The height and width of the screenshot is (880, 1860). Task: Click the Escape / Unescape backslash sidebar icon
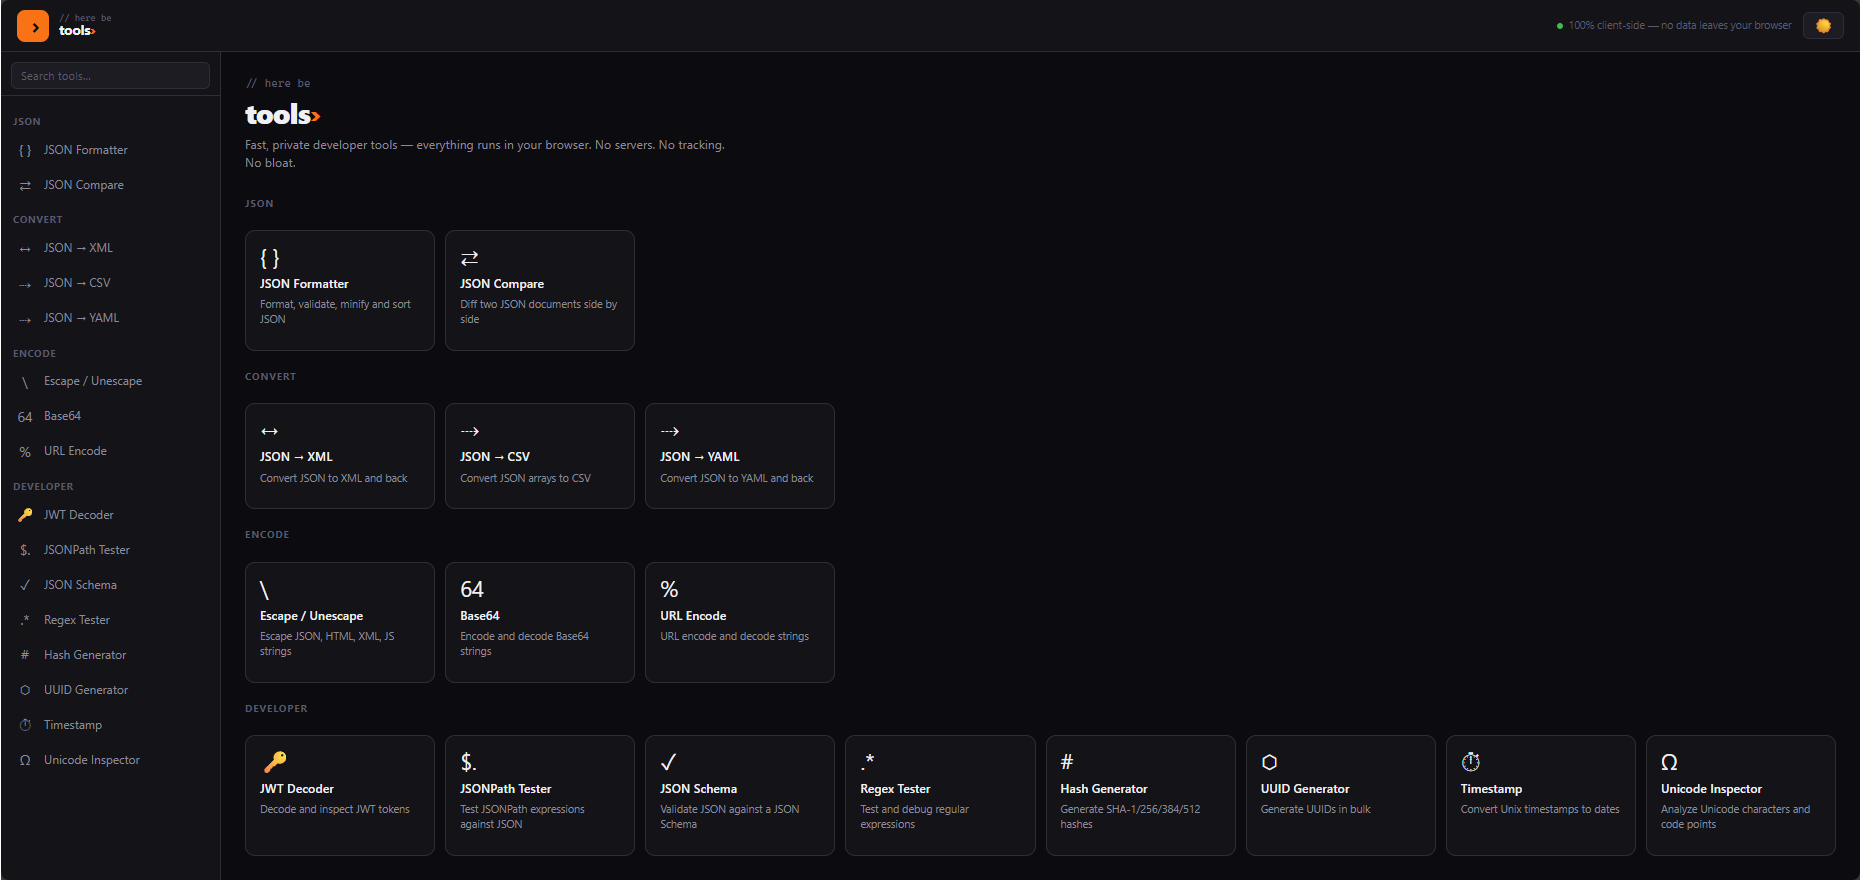(25, 382)
